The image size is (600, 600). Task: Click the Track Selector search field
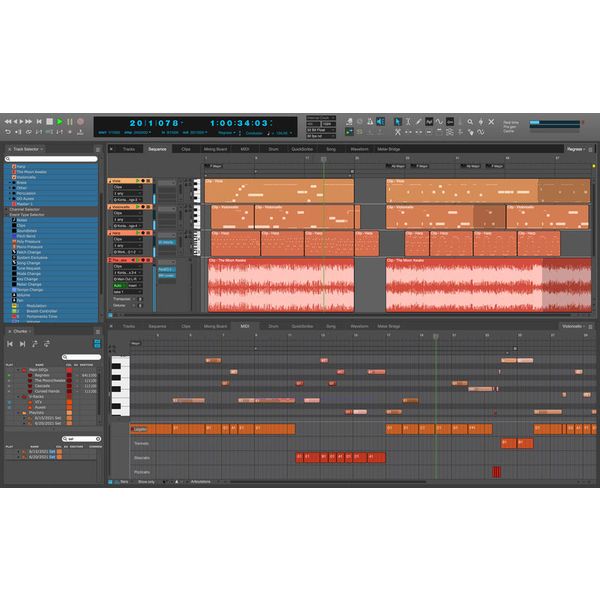[50, 158]
